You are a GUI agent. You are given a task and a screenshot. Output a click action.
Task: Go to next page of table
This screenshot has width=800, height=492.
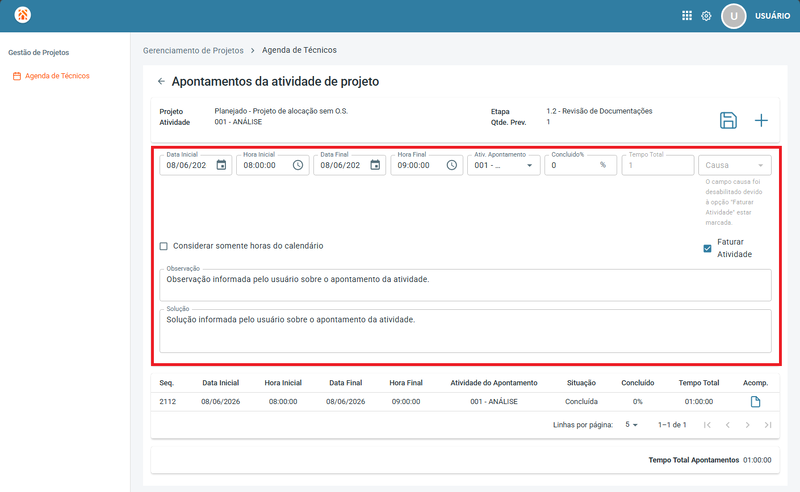click(x=747, y=425)
